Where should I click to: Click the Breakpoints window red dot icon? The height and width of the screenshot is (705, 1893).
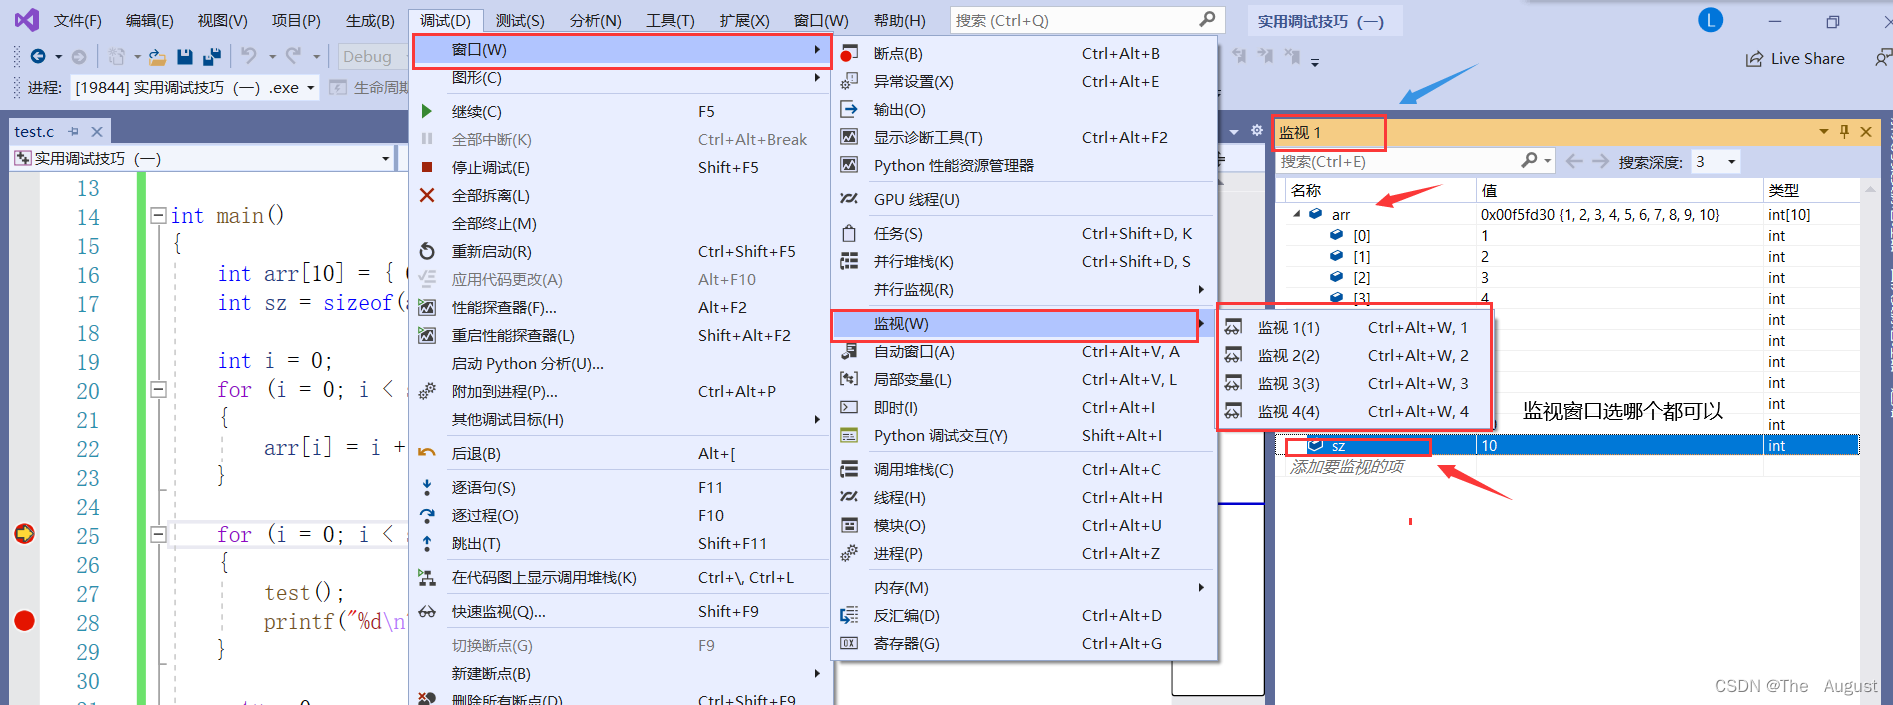(848, 53)
